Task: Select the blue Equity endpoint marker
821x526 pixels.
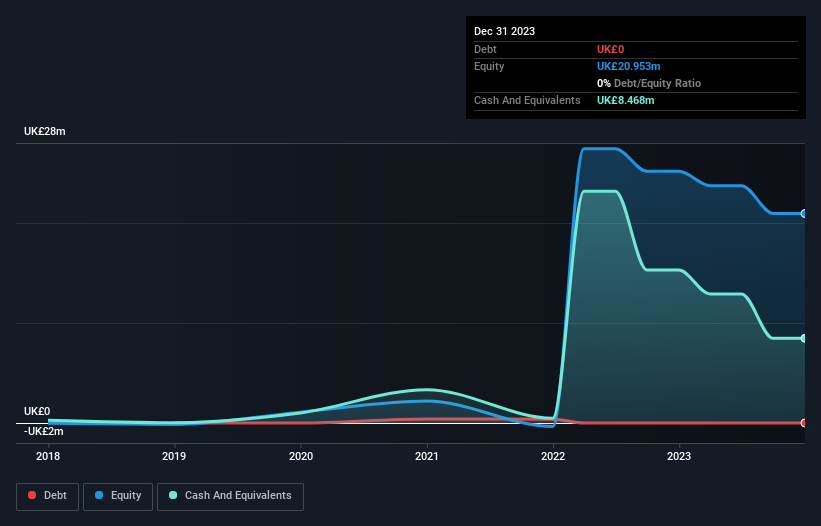Action: [804, 214]
